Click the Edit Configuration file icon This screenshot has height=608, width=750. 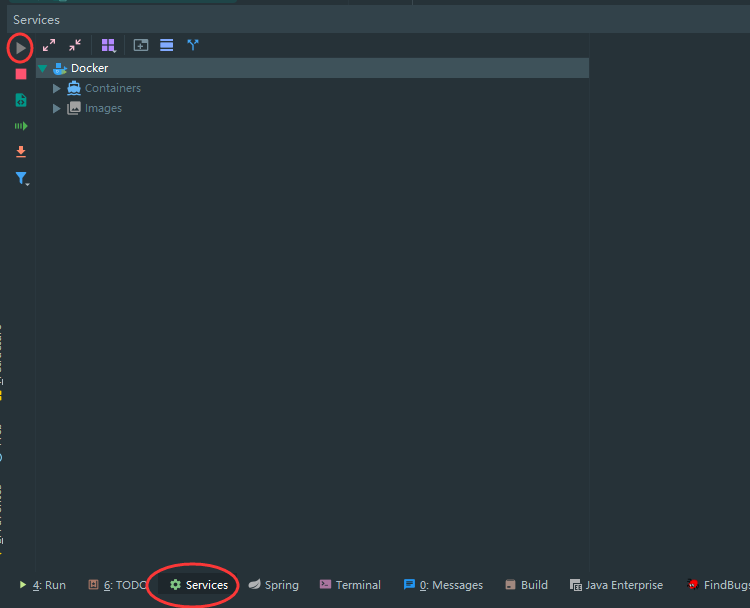pyautogui.click(x=21, y=100)
